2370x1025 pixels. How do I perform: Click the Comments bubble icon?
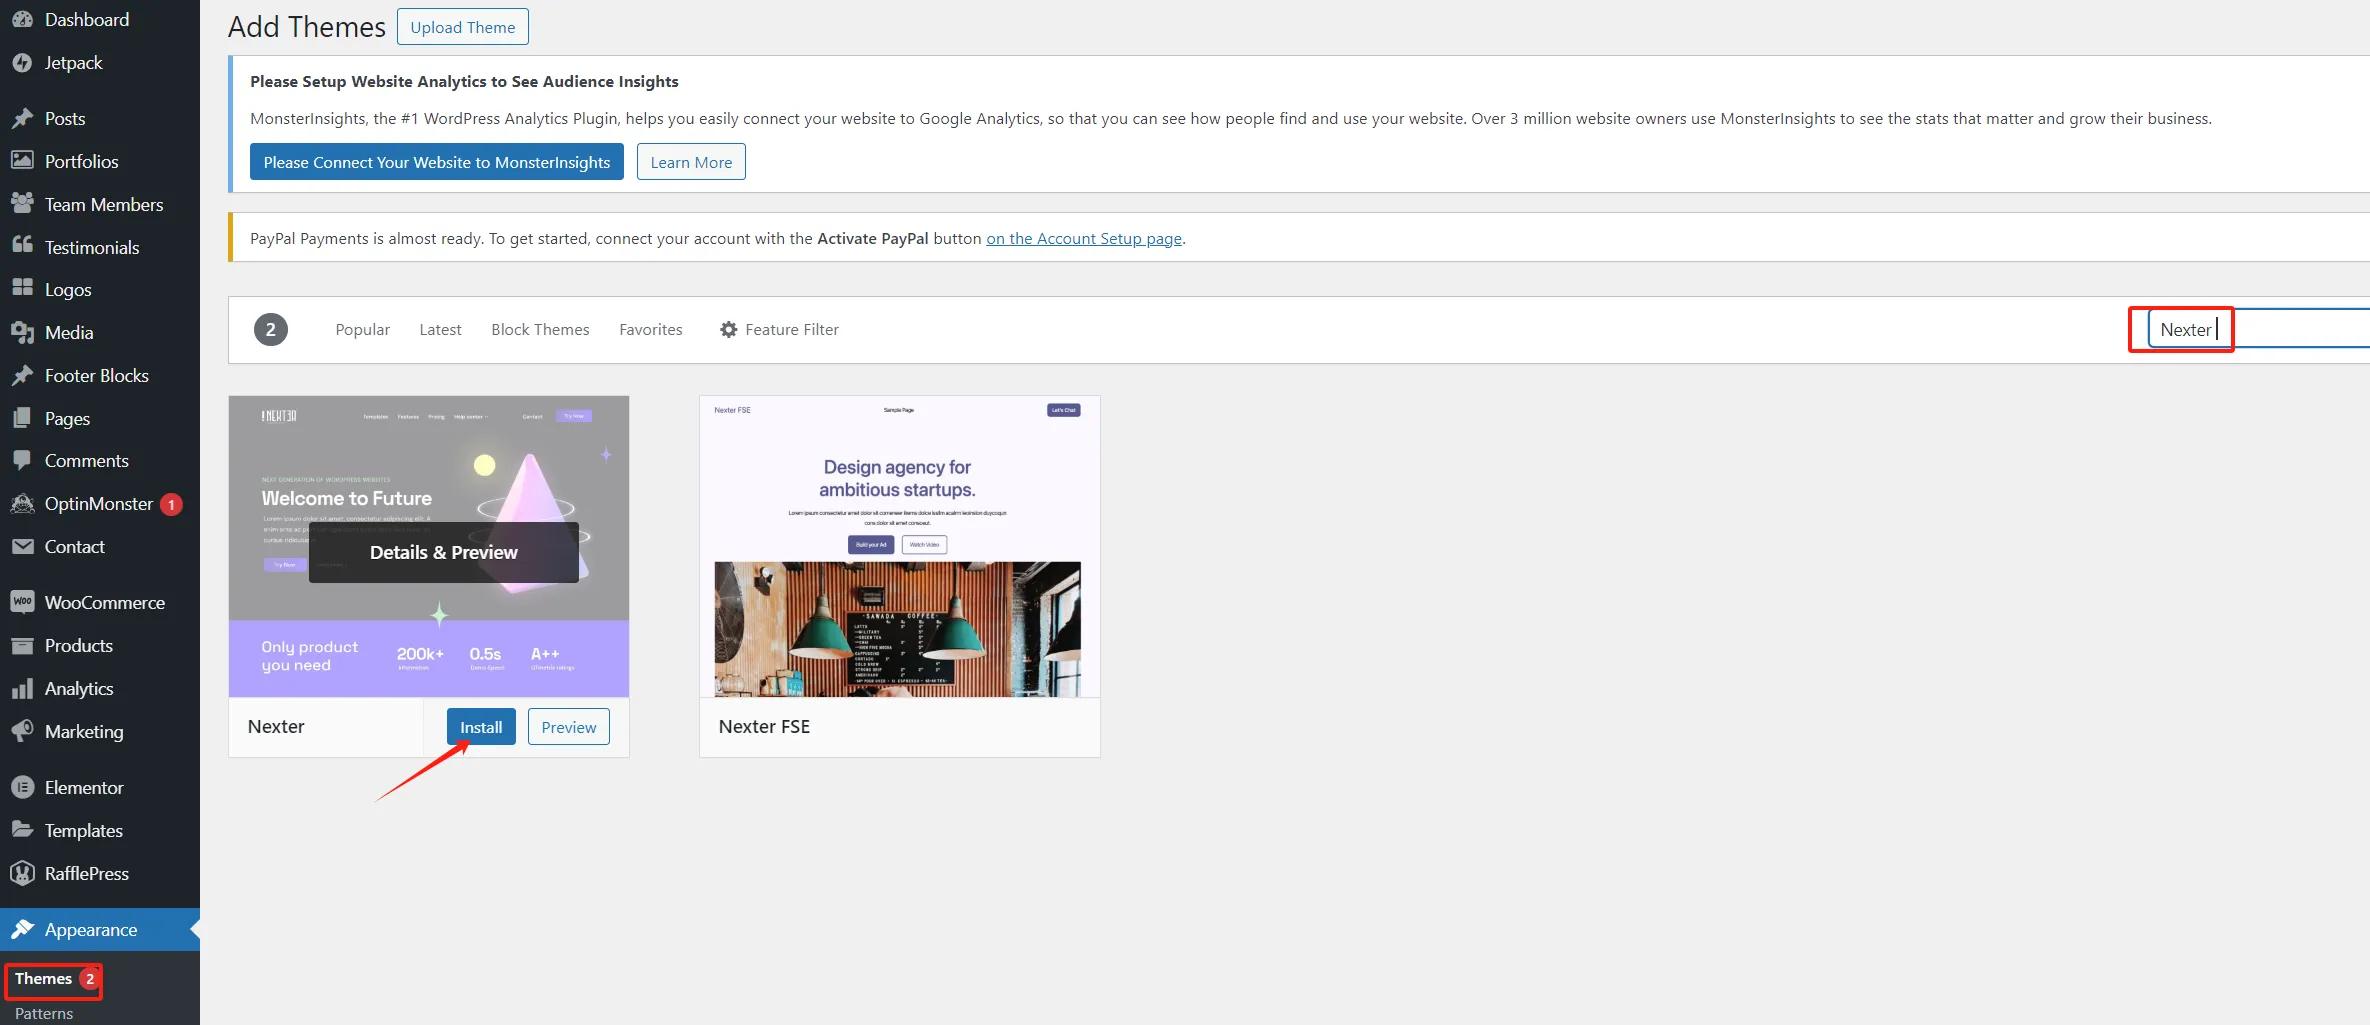[22, 460]
